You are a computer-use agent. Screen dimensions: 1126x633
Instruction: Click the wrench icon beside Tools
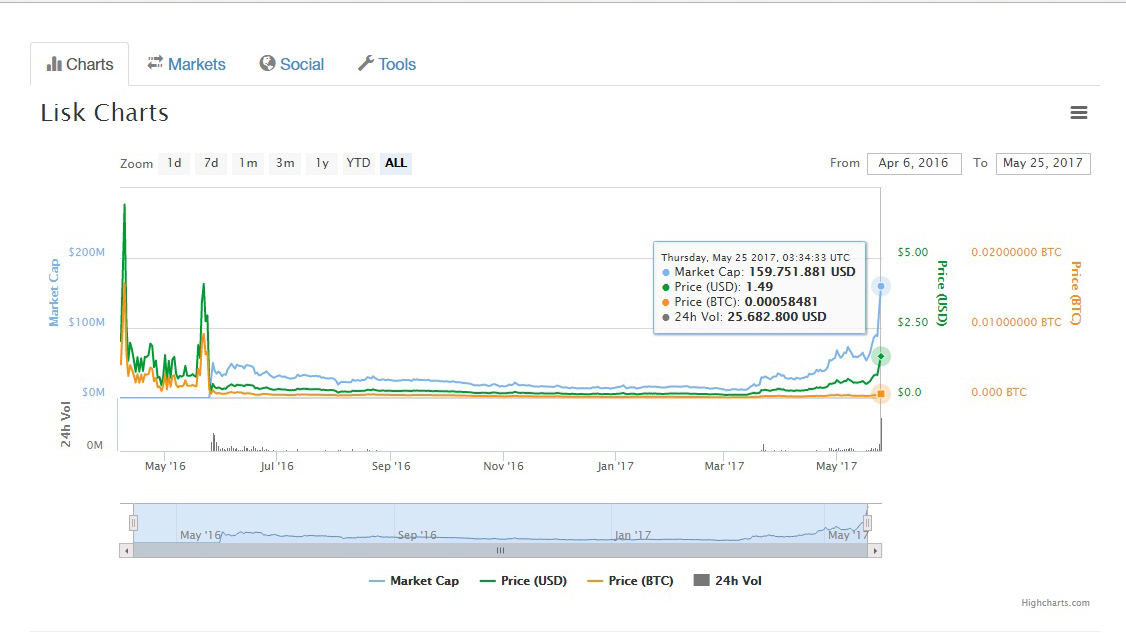(366, 63)
